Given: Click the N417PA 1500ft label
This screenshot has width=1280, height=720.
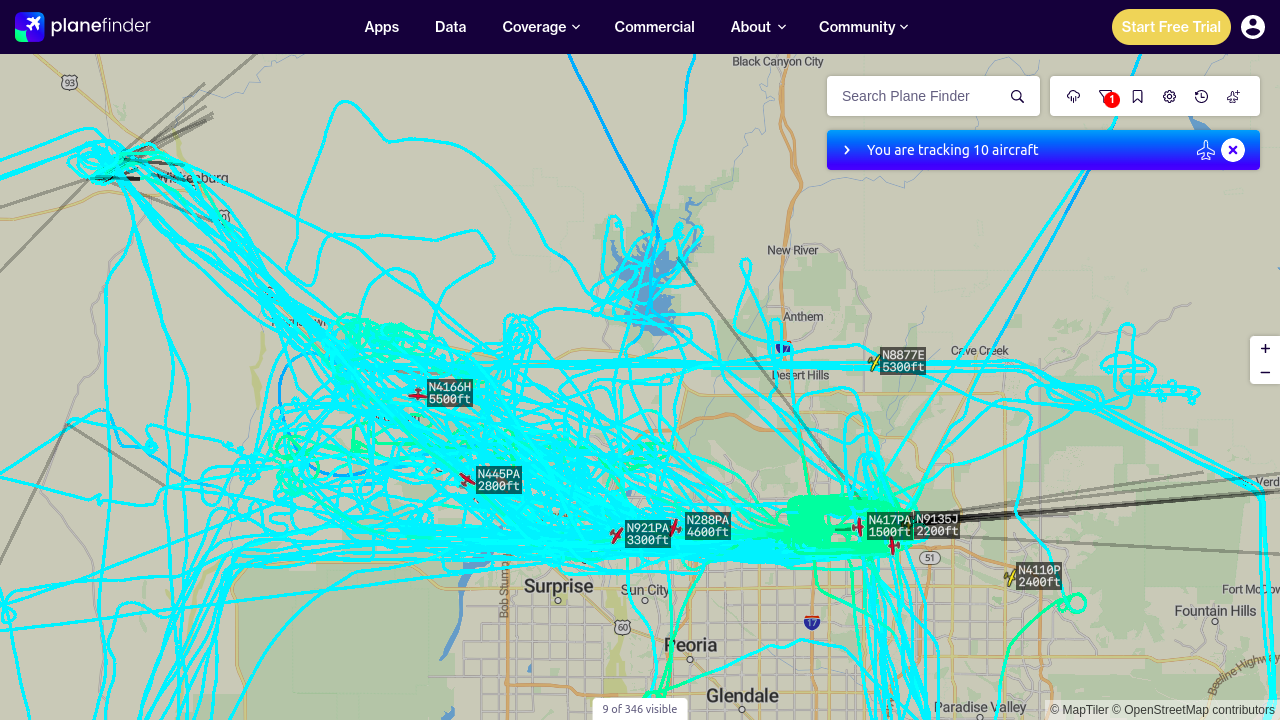Looking at the screenshot, I should pyautogui.click(x=890, y=526).
